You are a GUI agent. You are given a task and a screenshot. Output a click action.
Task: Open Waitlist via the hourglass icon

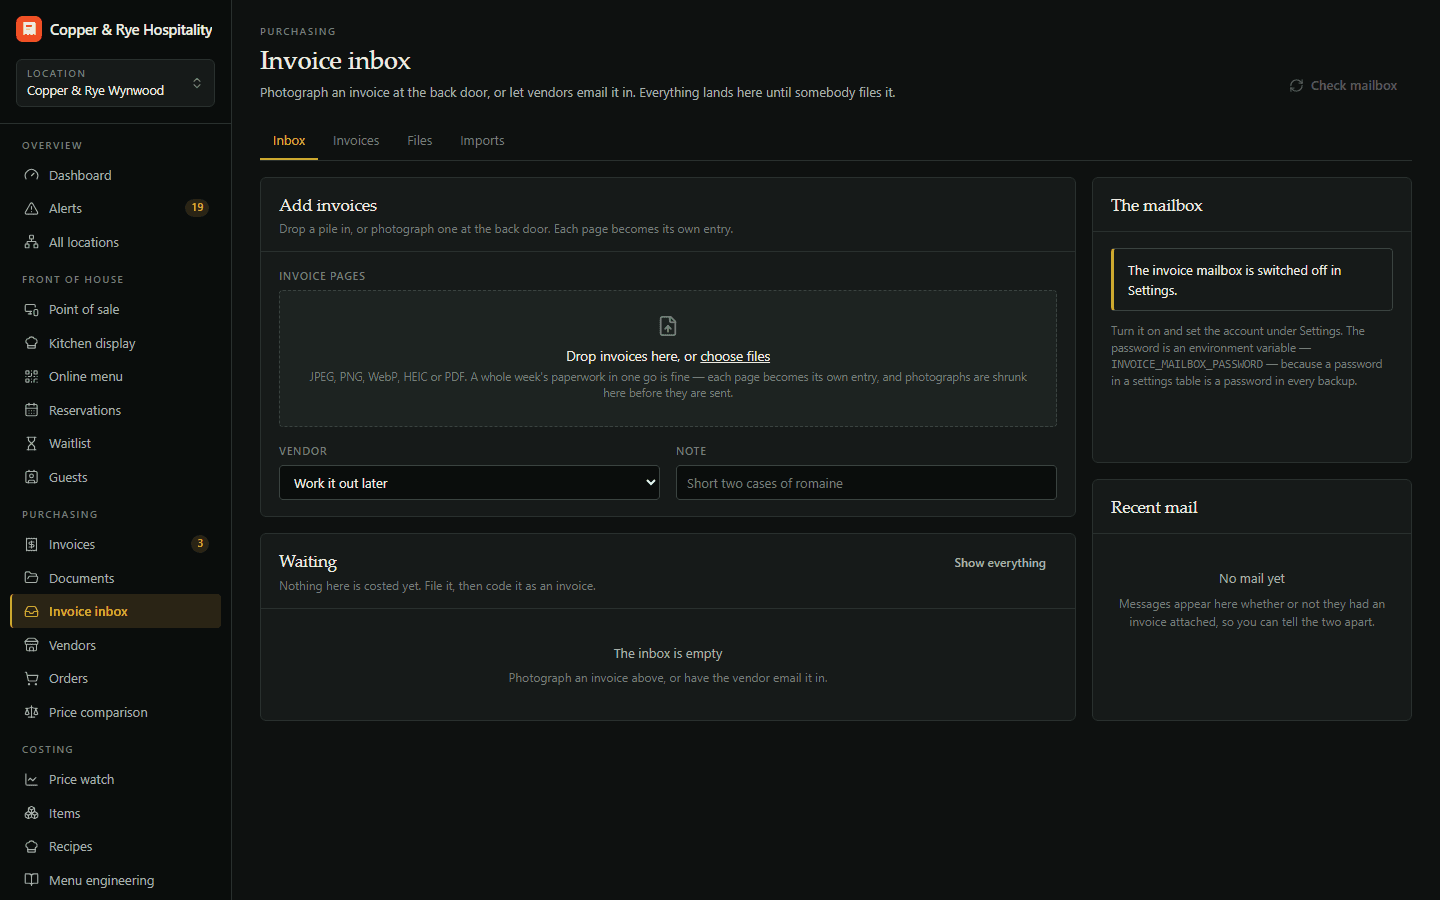point(31,443)
